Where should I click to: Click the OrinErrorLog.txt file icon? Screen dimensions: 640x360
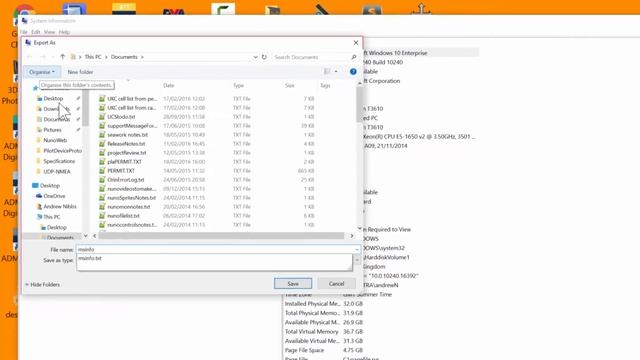102,180
